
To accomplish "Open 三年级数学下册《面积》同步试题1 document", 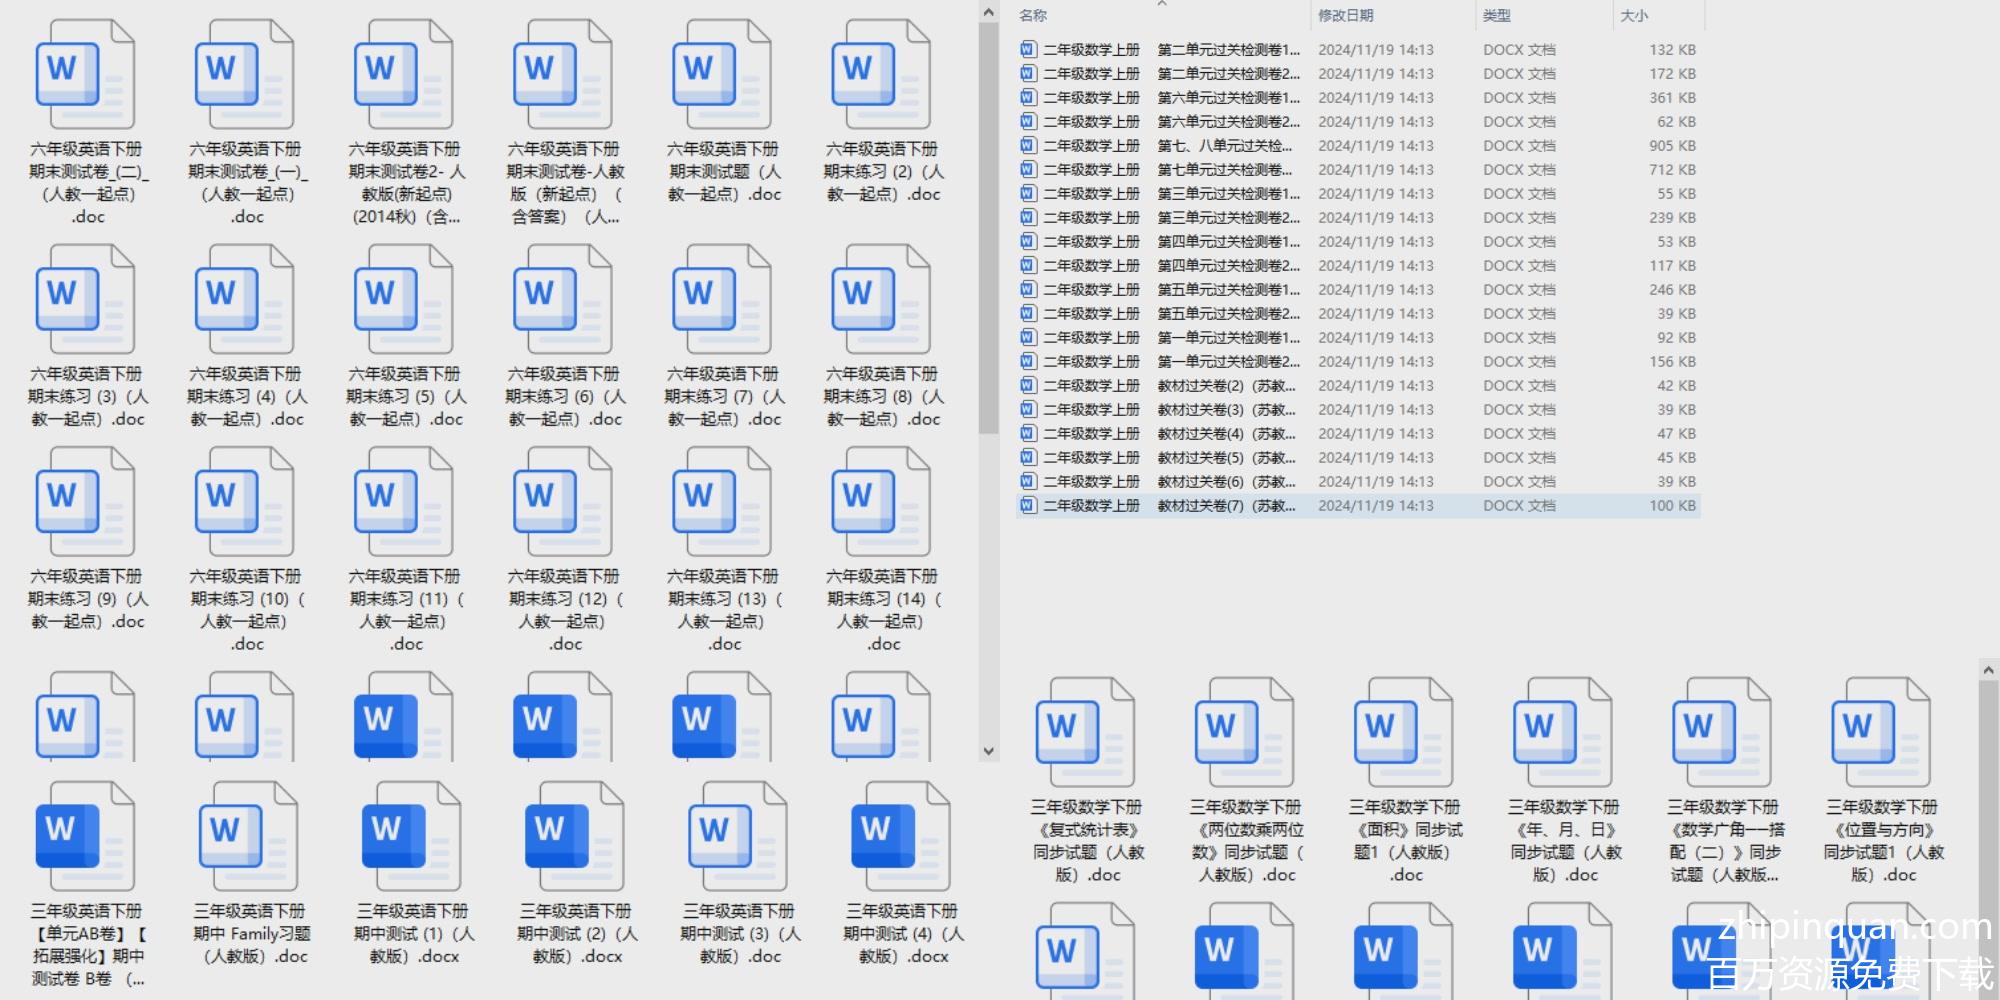I will (1404, 733).
